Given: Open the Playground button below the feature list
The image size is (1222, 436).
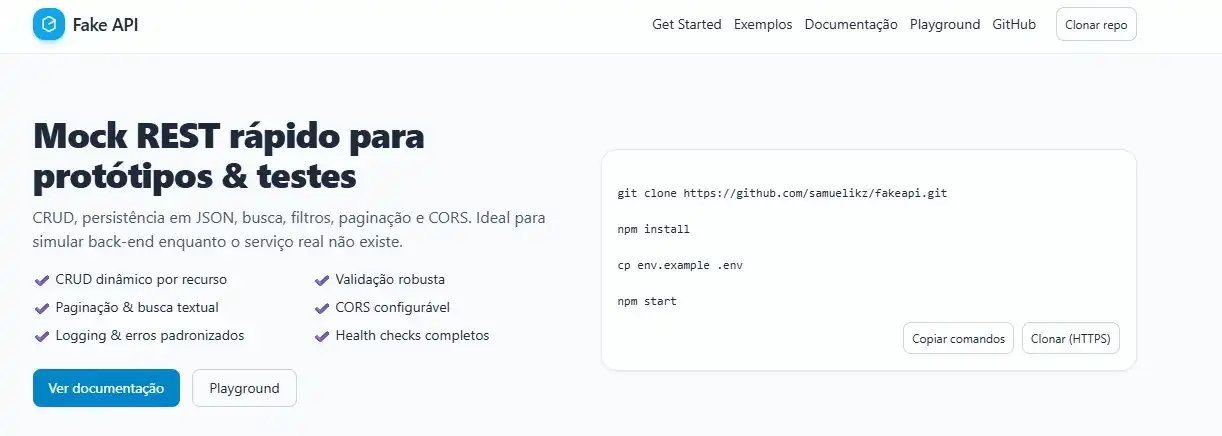Looking at the screenshot, I should coord(244,388).
